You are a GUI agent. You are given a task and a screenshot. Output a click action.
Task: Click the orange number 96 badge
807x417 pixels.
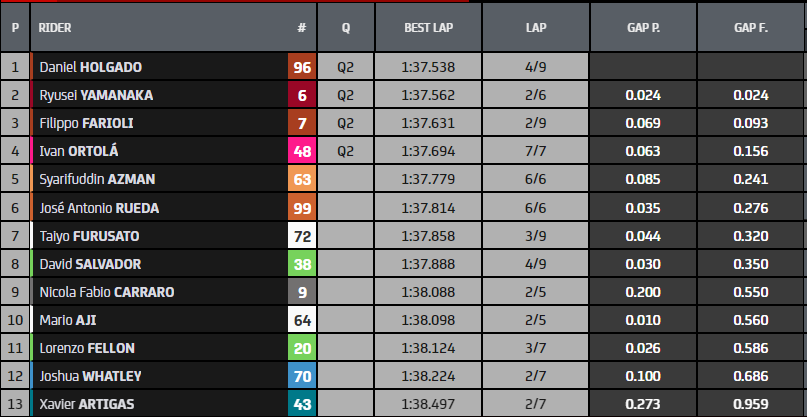[x=302, y=68]
